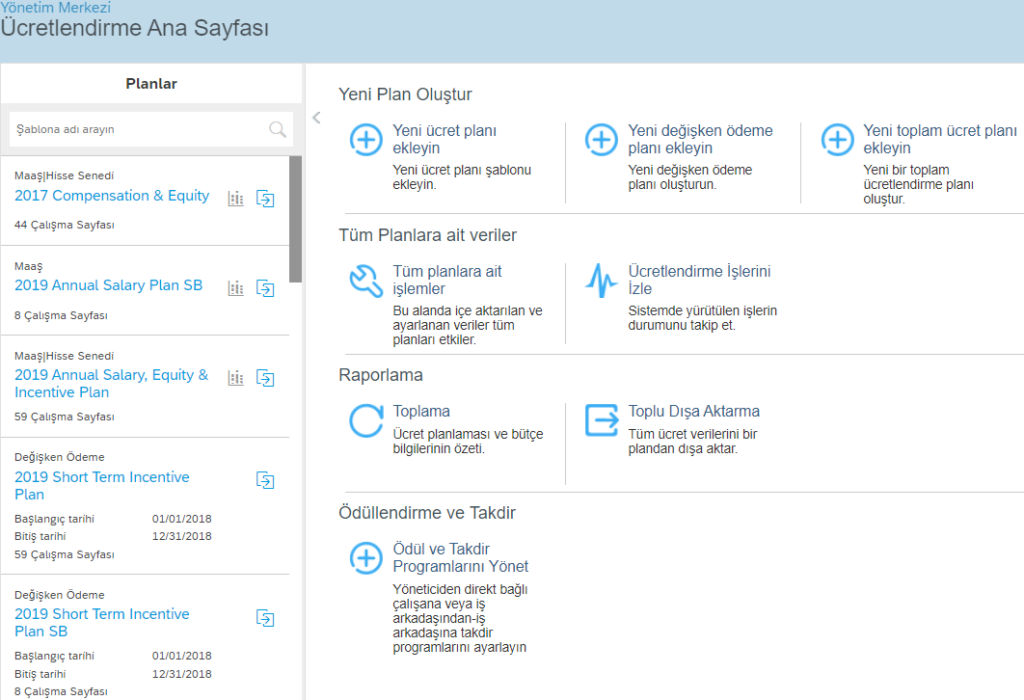Collapse the Planlar side panel arrow
Image resolution: width=1024 pixels, height=700 pixels.
pyautogui.click(x=316, y=118)
